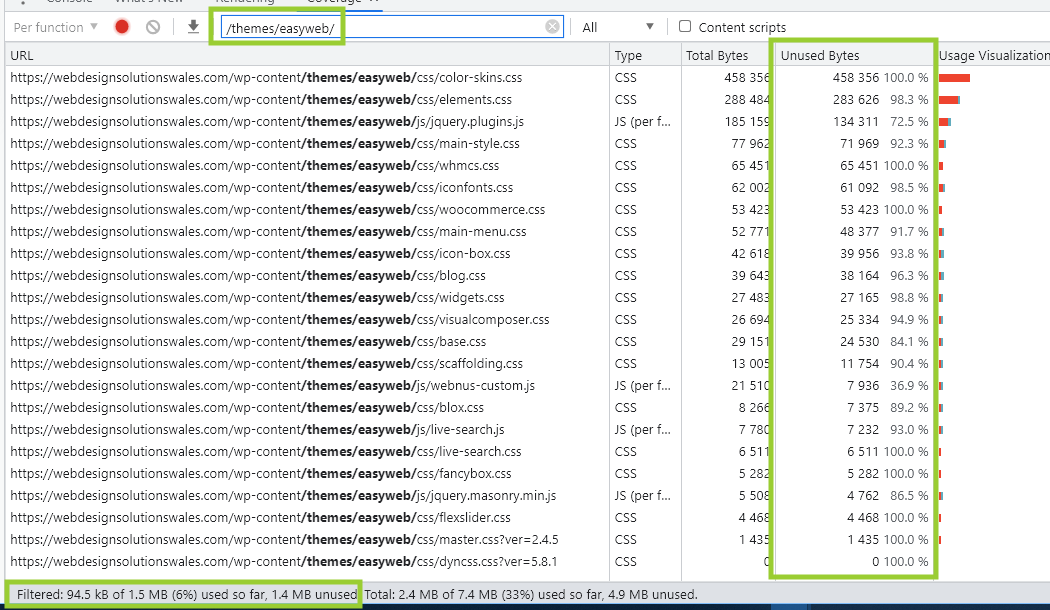Sort by the Unused Bytes column header
1050x610 pixels.
854,55
